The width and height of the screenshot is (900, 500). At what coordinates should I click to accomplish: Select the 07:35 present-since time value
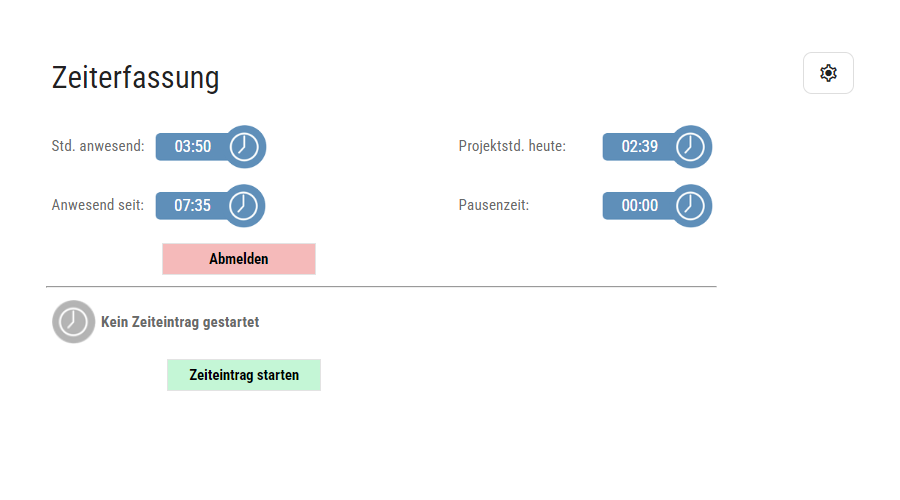(x=192, y=205)
